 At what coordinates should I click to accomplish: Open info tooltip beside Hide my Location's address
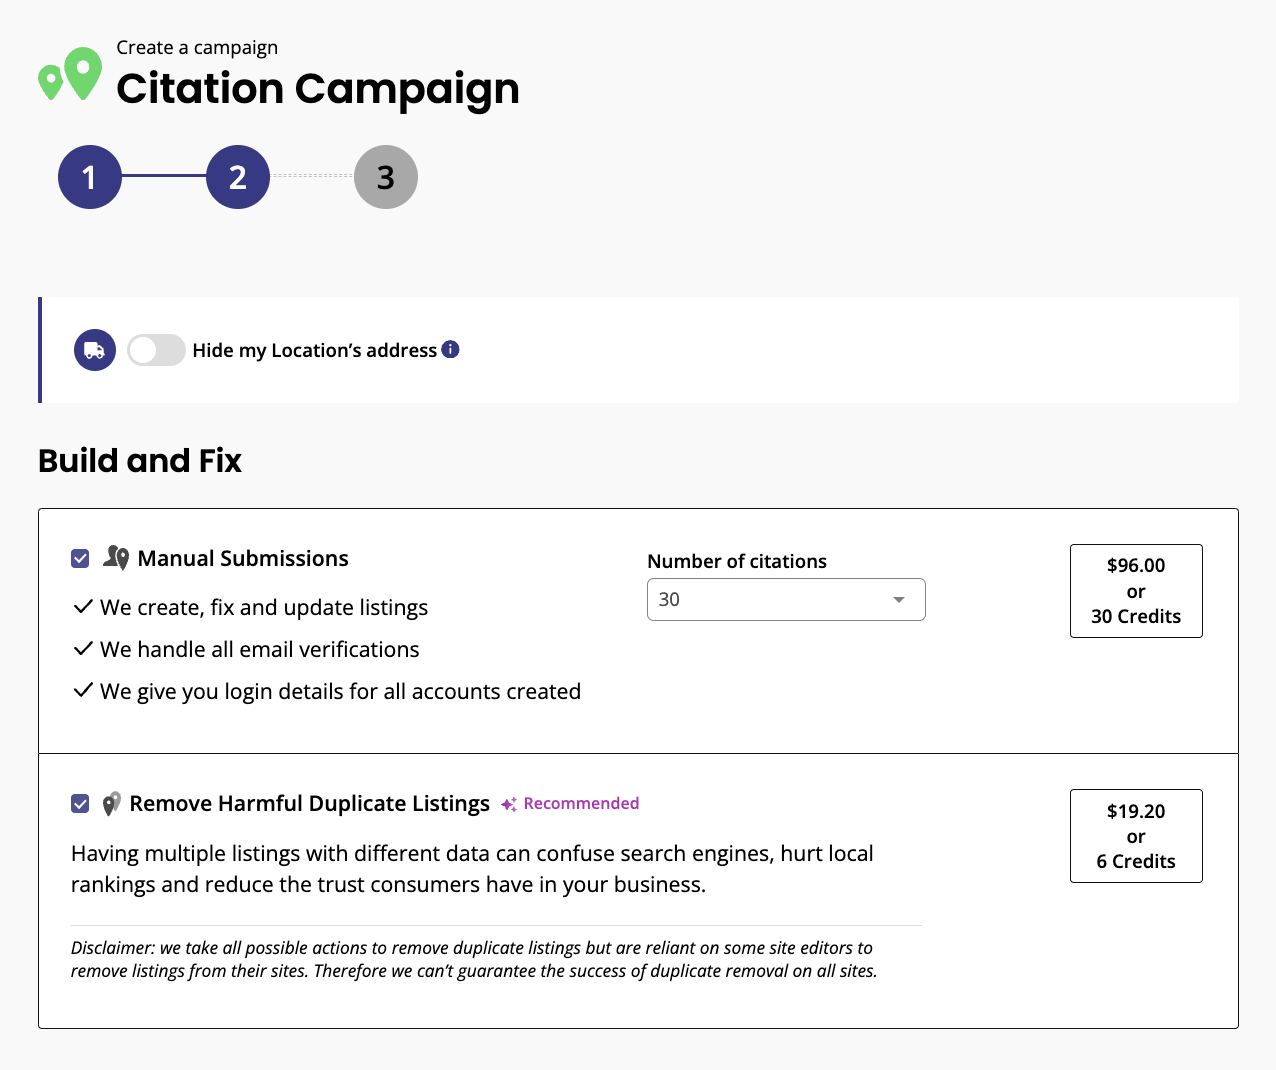[x=451, y=349]
